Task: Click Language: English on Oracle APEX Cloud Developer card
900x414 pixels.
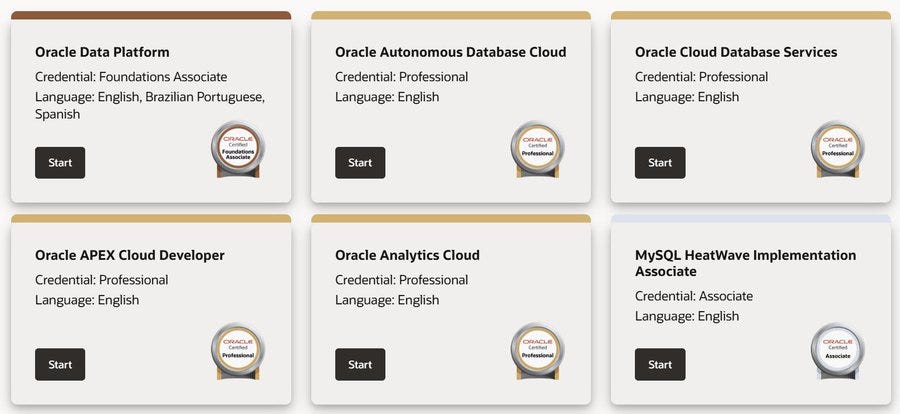Action: (87, 300)
